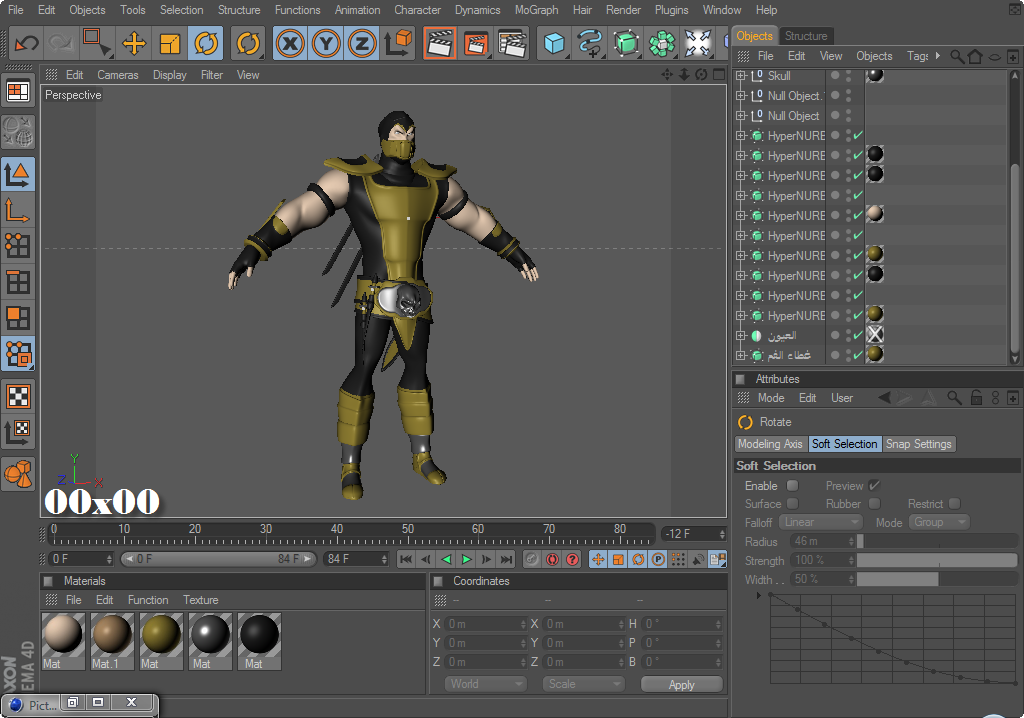1024x718 pixels.
Task: Toggle the Preview checkbox
Action: [x=874, y=485]
